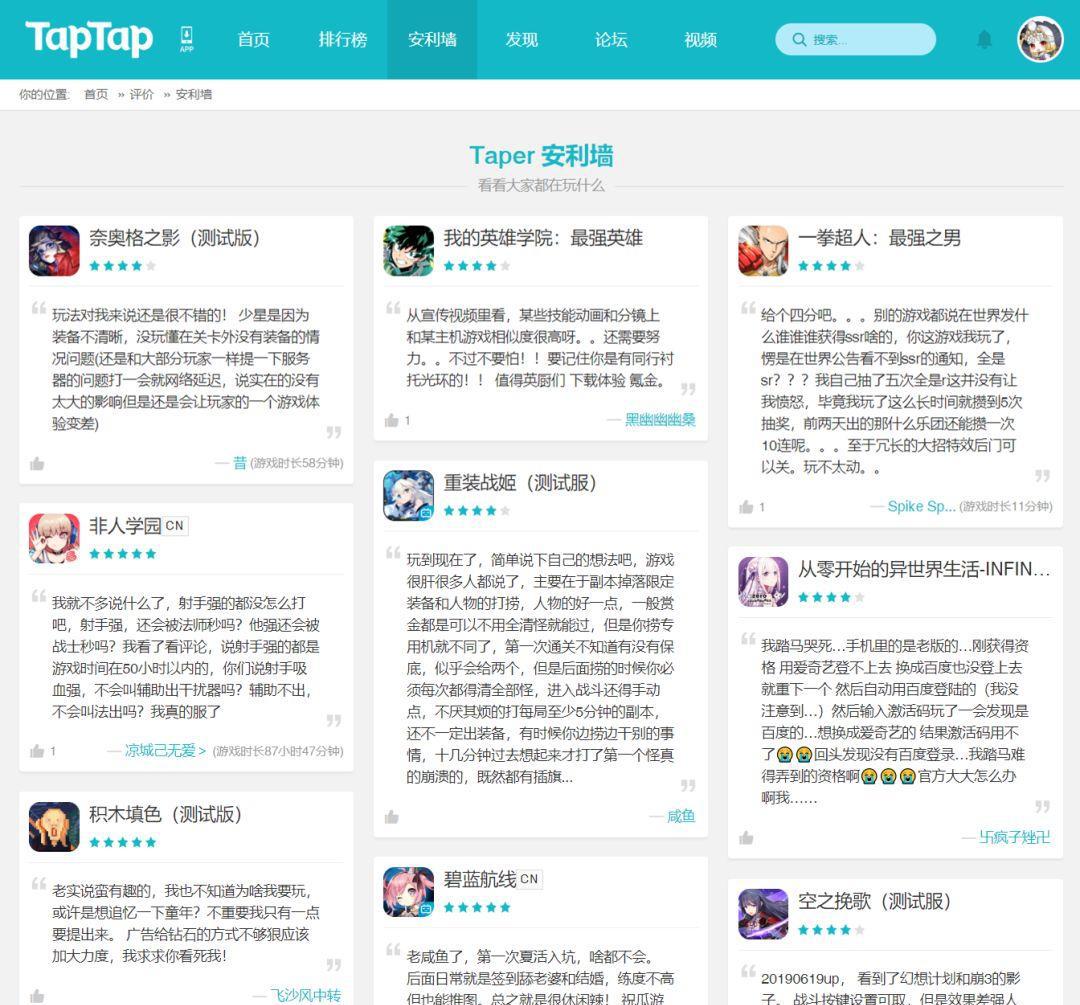Viewport: 1080px width, 1005px height.
Task: Click the playtime text '(游戏时长87小时47分钟)'
Action: pyautogui.click(x=278, y=751)
